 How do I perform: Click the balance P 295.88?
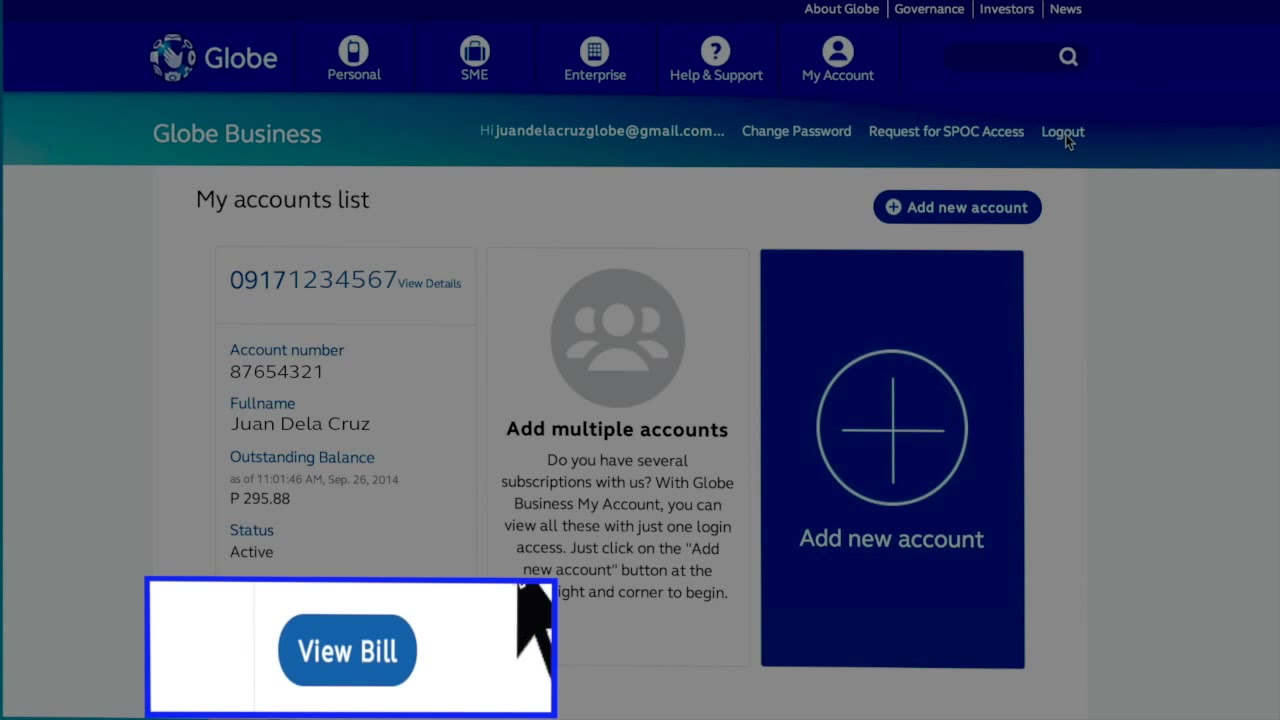point(260,498)
